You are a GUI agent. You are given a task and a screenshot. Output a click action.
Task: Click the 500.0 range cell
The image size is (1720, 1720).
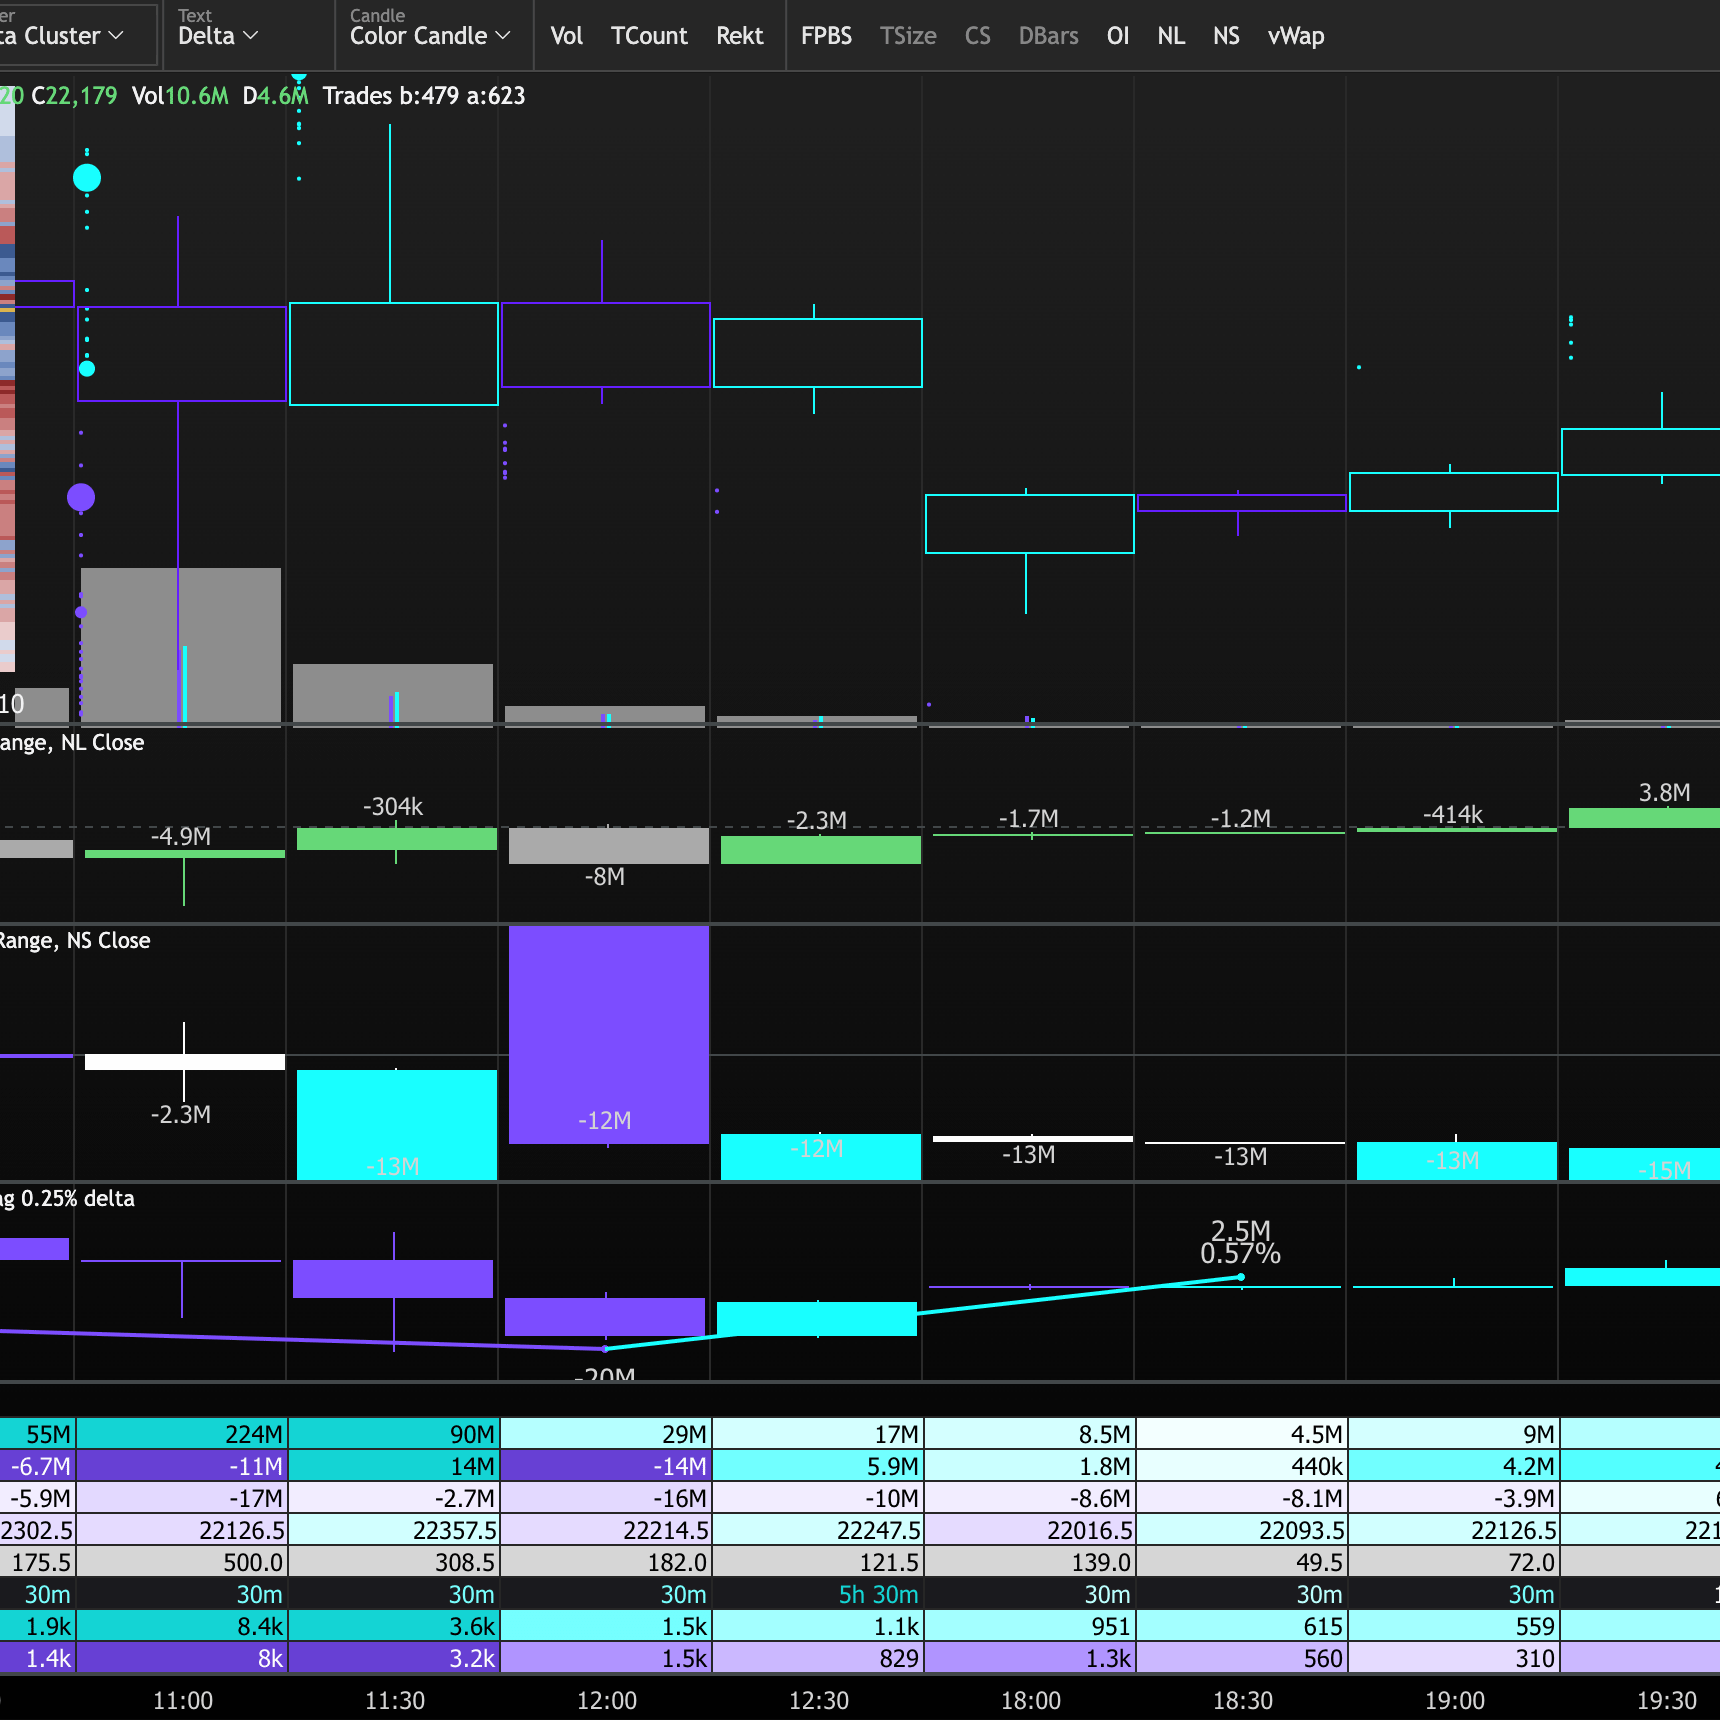pos(181,1562)
